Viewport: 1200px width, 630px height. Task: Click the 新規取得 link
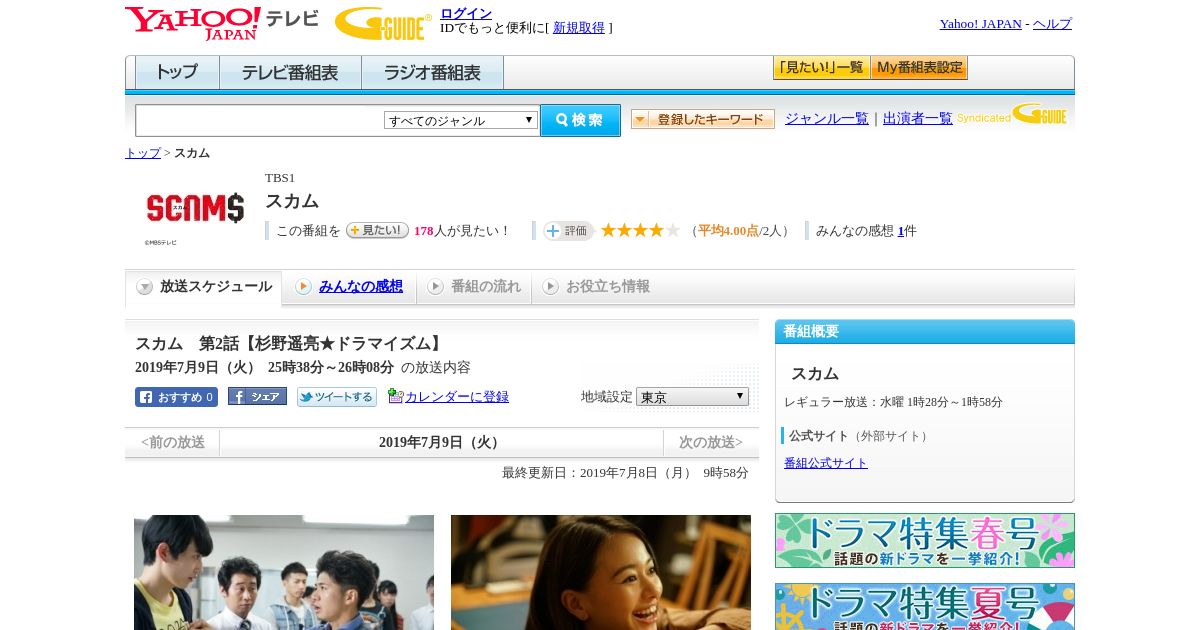(579, 28)
